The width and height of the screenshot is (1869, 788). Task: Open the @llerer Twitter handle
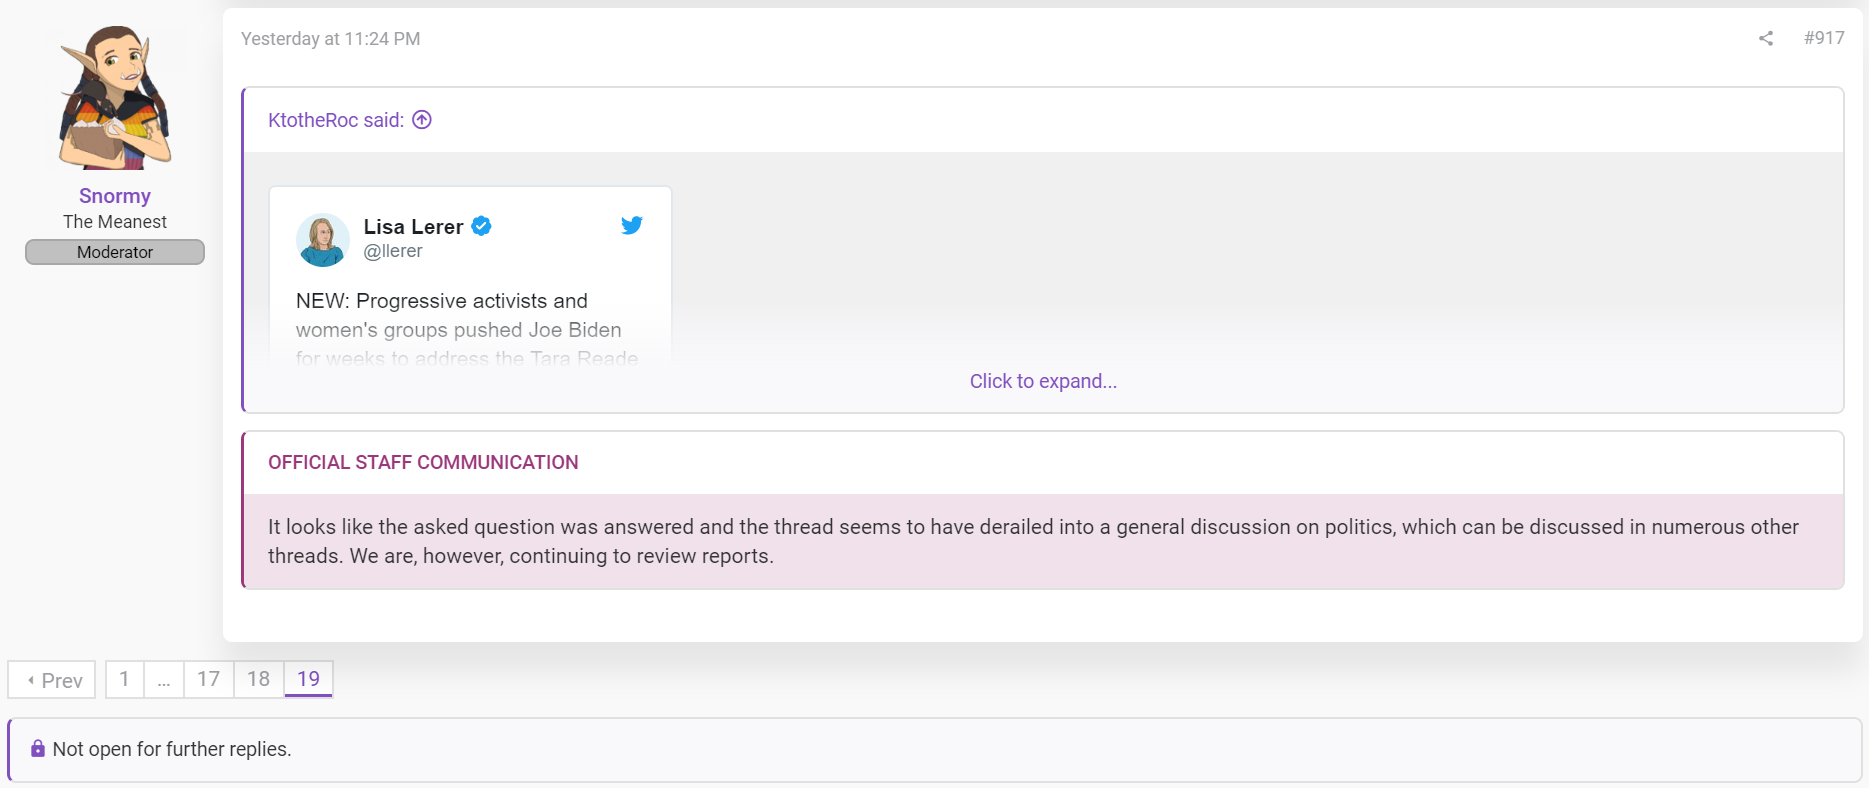[x=393, y=251]
